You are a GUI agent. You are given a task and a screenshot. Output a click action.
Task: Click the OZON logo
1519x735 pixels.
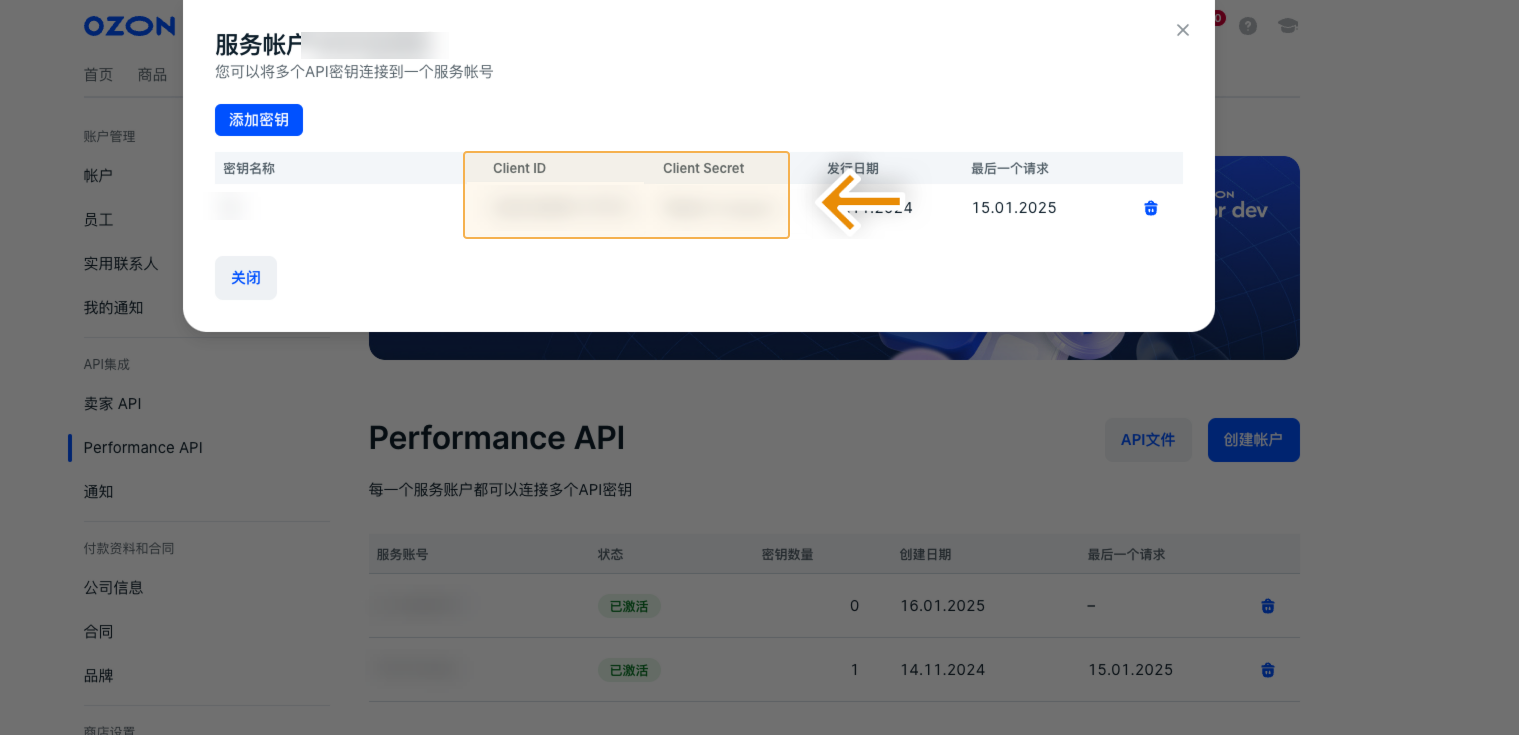point(129,26)
